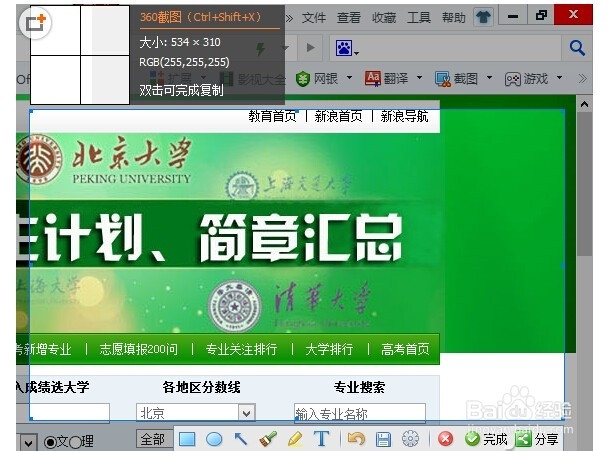The height and width of the screenshot is (451, 608).
Task: Click the undo arrow icon
Action: click(x=356, y=439)
